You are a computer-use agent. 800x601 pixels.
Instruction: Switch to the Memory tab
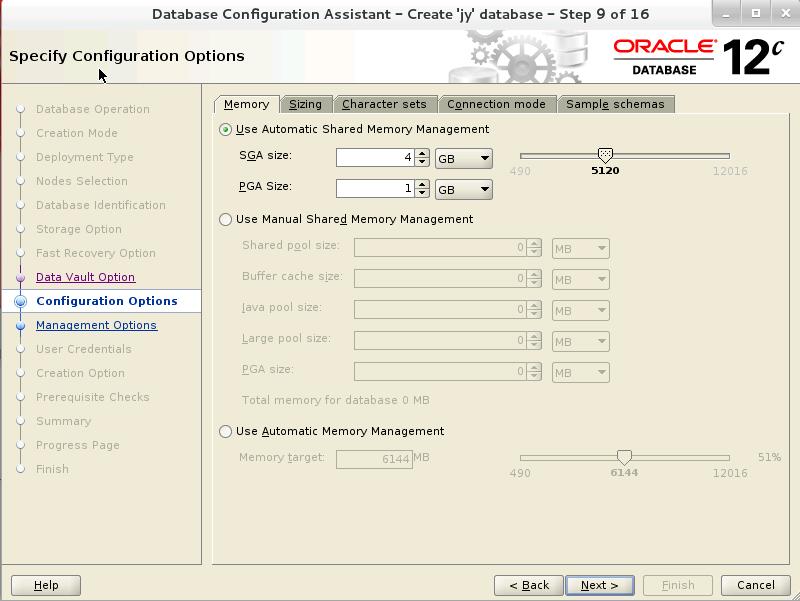tap(246, 104)
